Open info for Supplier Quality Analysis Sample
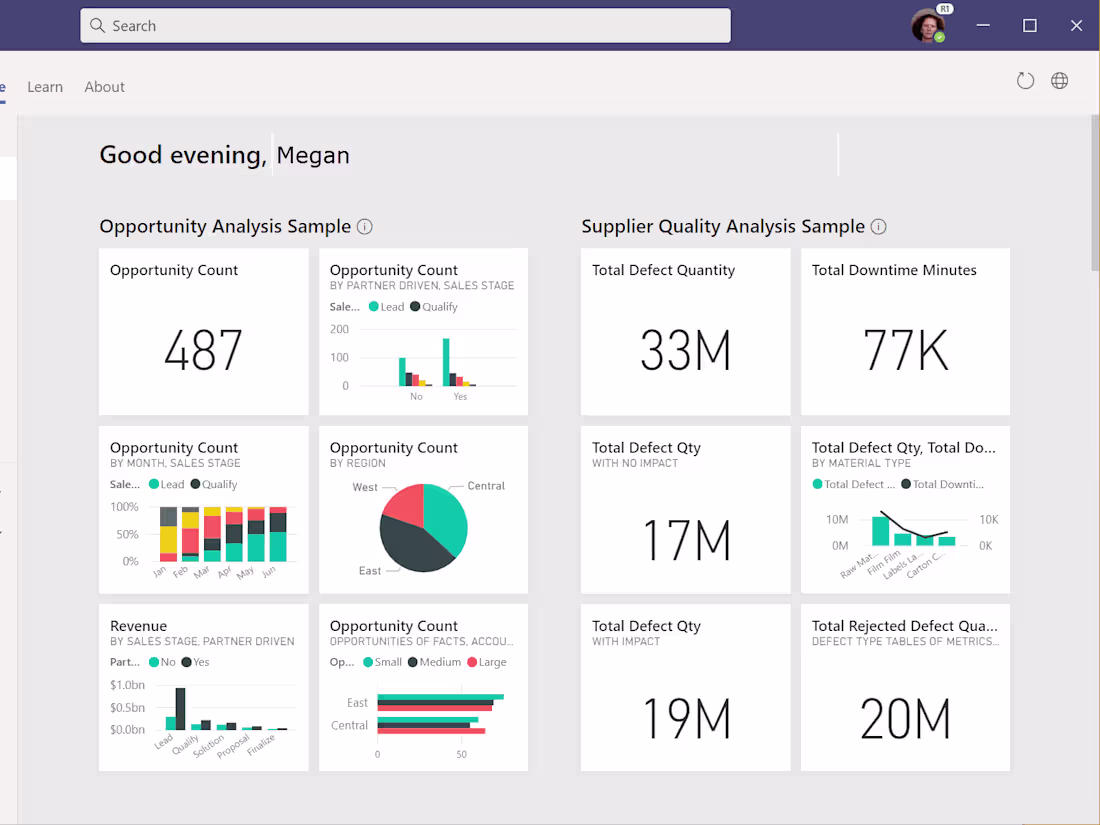The image size is (1100, 825). click(x=878, y=227)
